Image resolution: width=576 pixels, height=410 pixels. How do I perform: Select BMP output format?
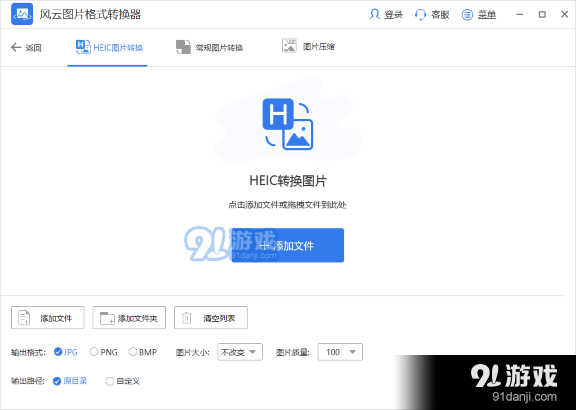pyautogui.click(x=143, y=352)
